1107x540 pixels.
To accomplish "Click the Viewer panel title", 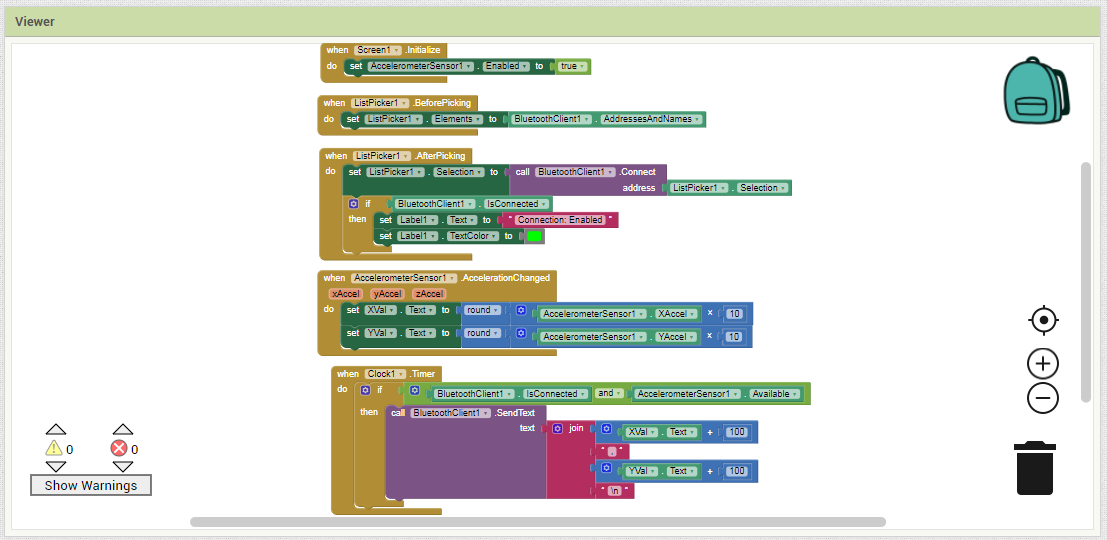I will (35, 21).
